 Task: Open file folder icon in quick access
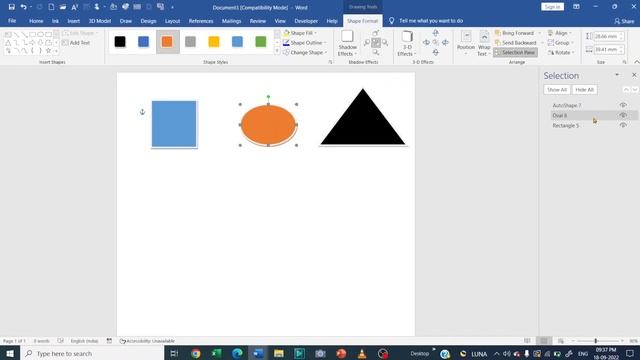point(62,7)
